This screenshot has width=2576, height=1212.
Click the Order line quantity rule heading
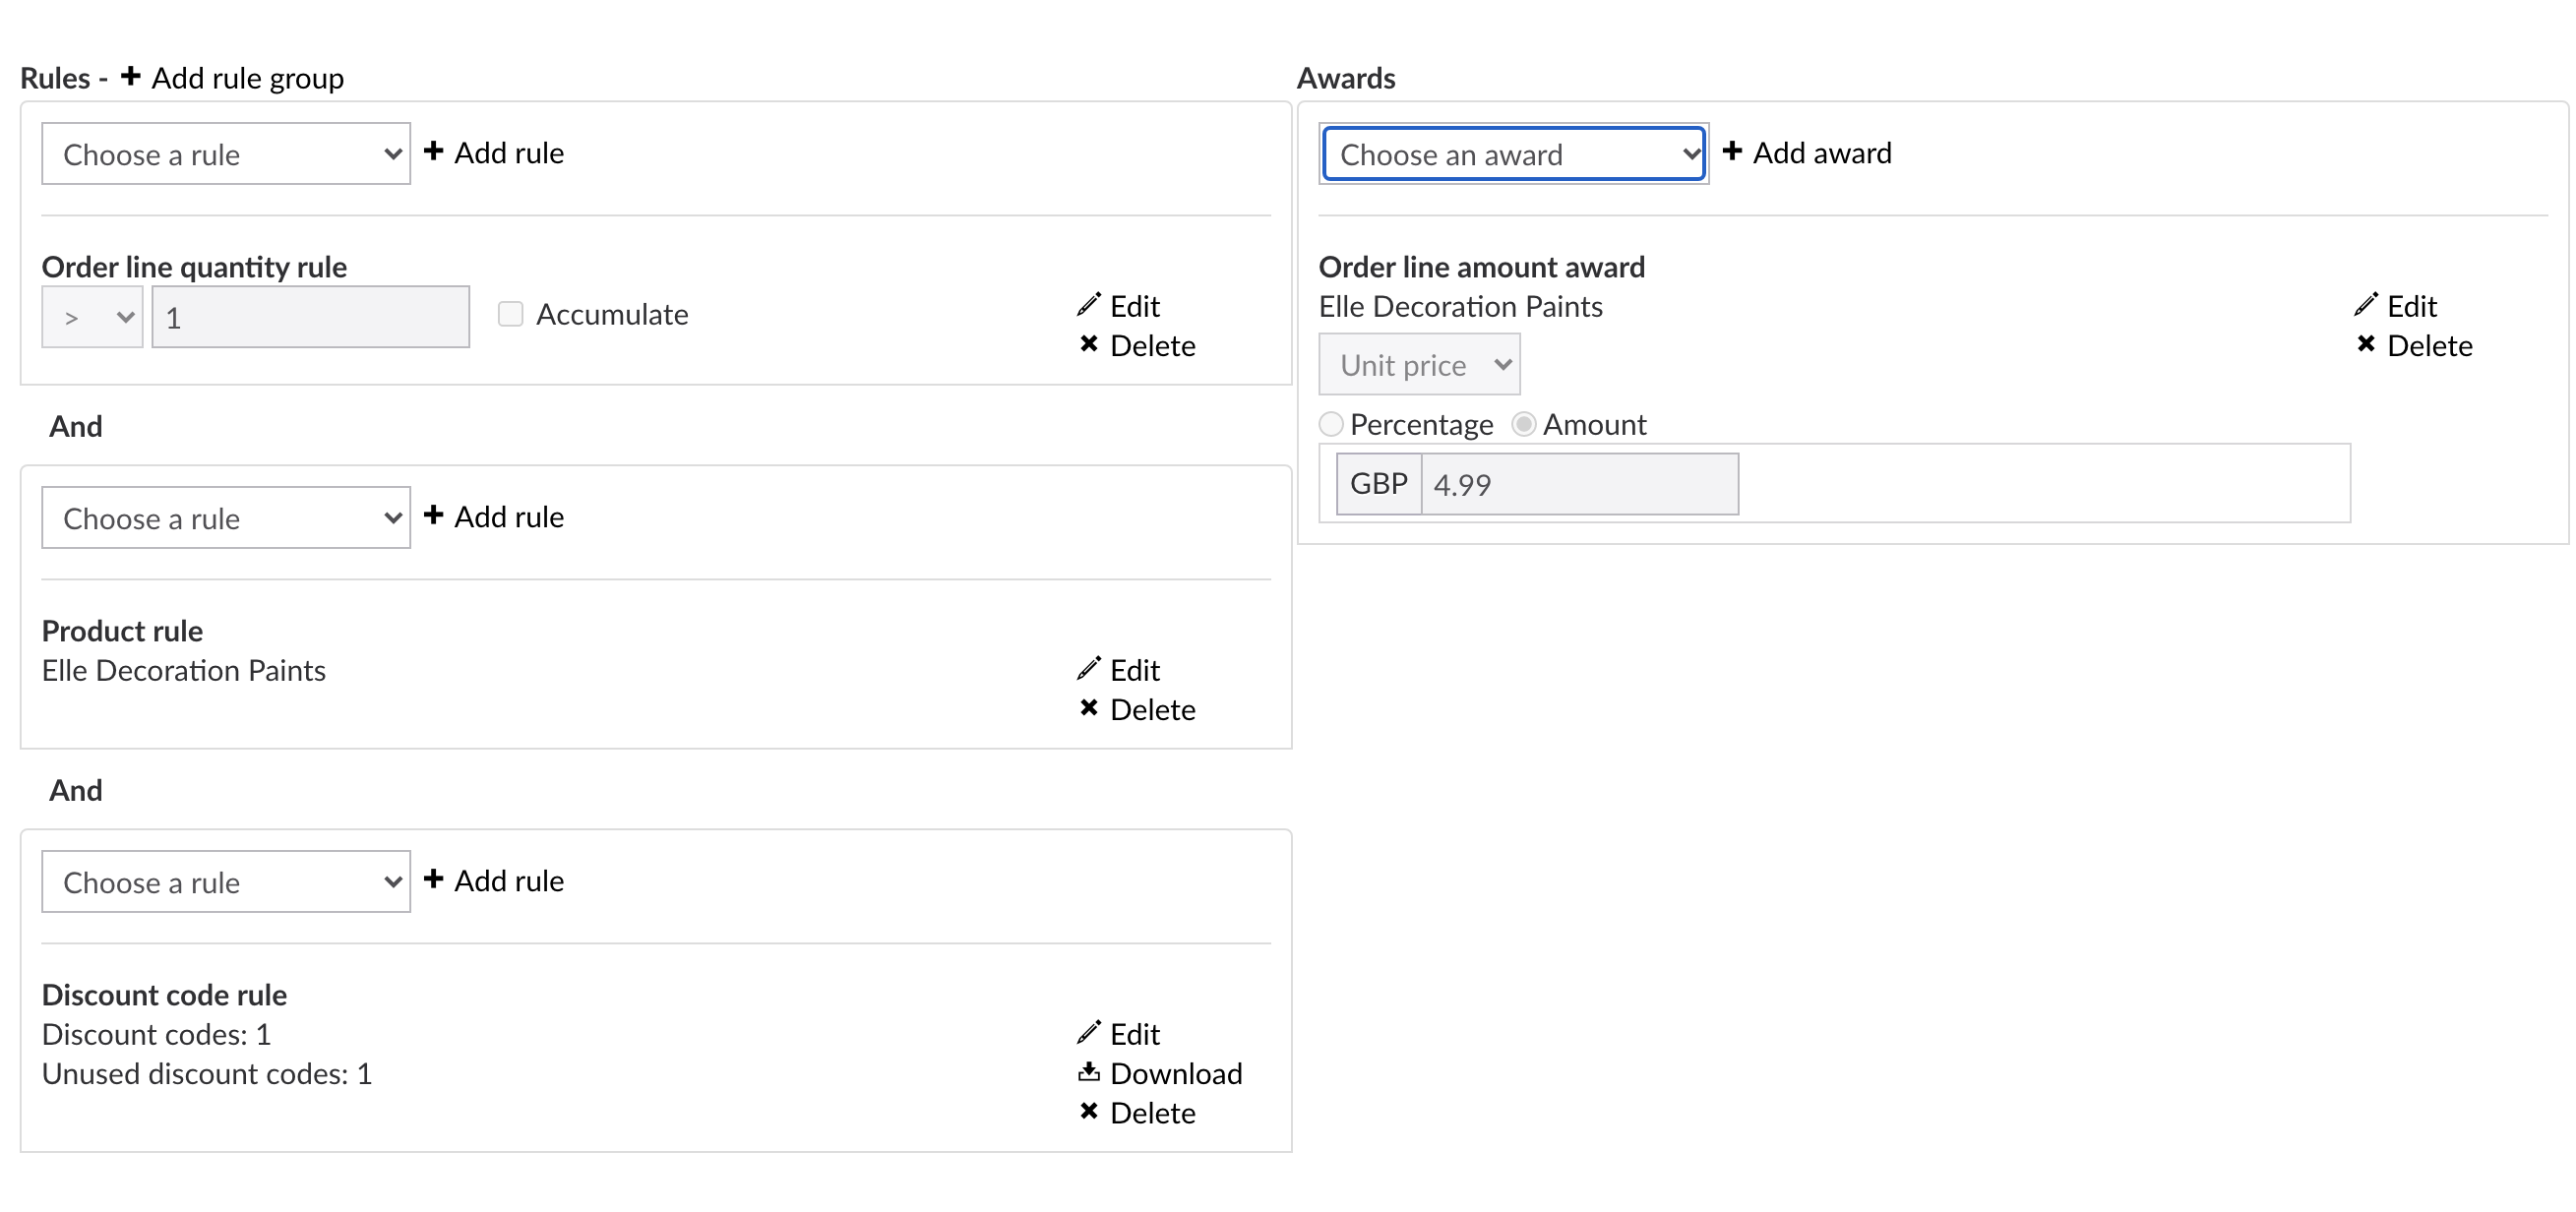pyautogui.click(x=194, y=267)
